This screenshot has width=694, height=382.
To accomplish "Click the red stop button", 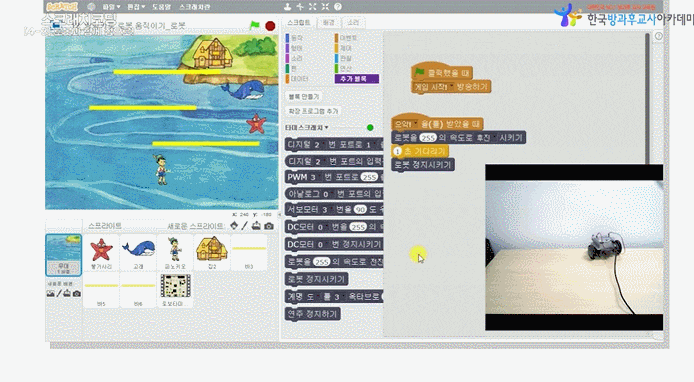I will (270, 26).
